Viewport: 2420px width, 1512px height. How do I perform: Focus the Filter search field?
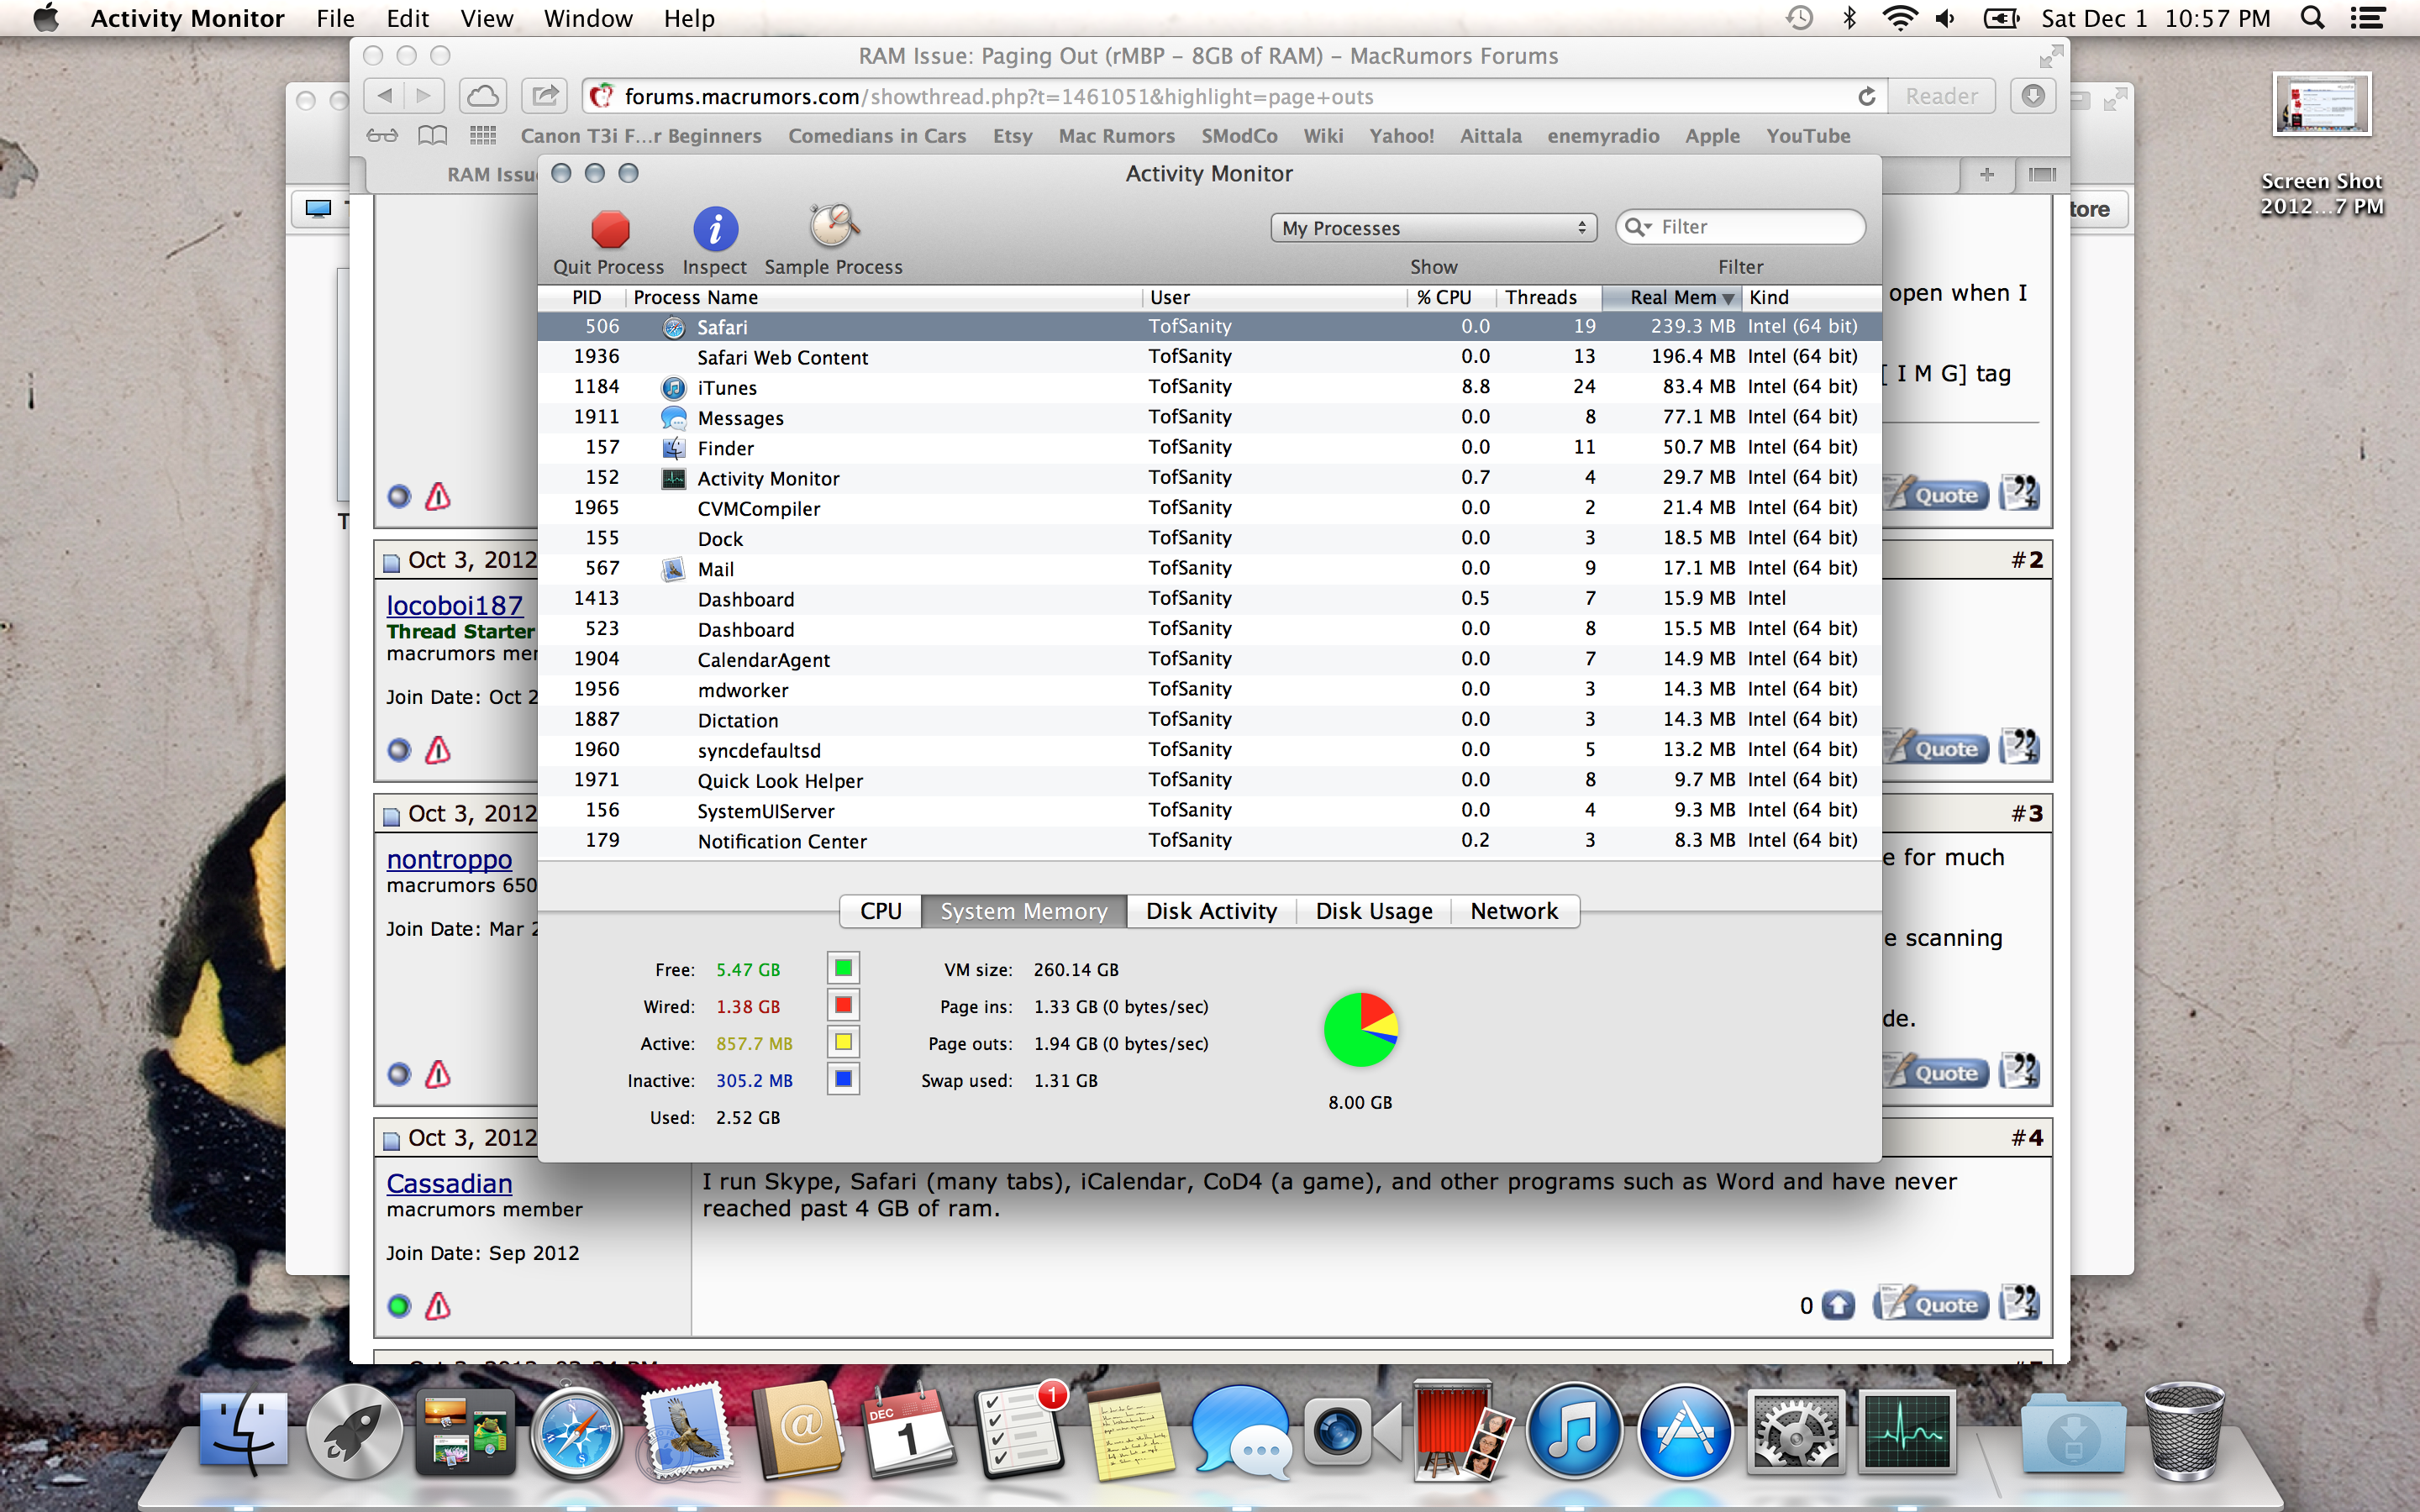point(1740,227)
